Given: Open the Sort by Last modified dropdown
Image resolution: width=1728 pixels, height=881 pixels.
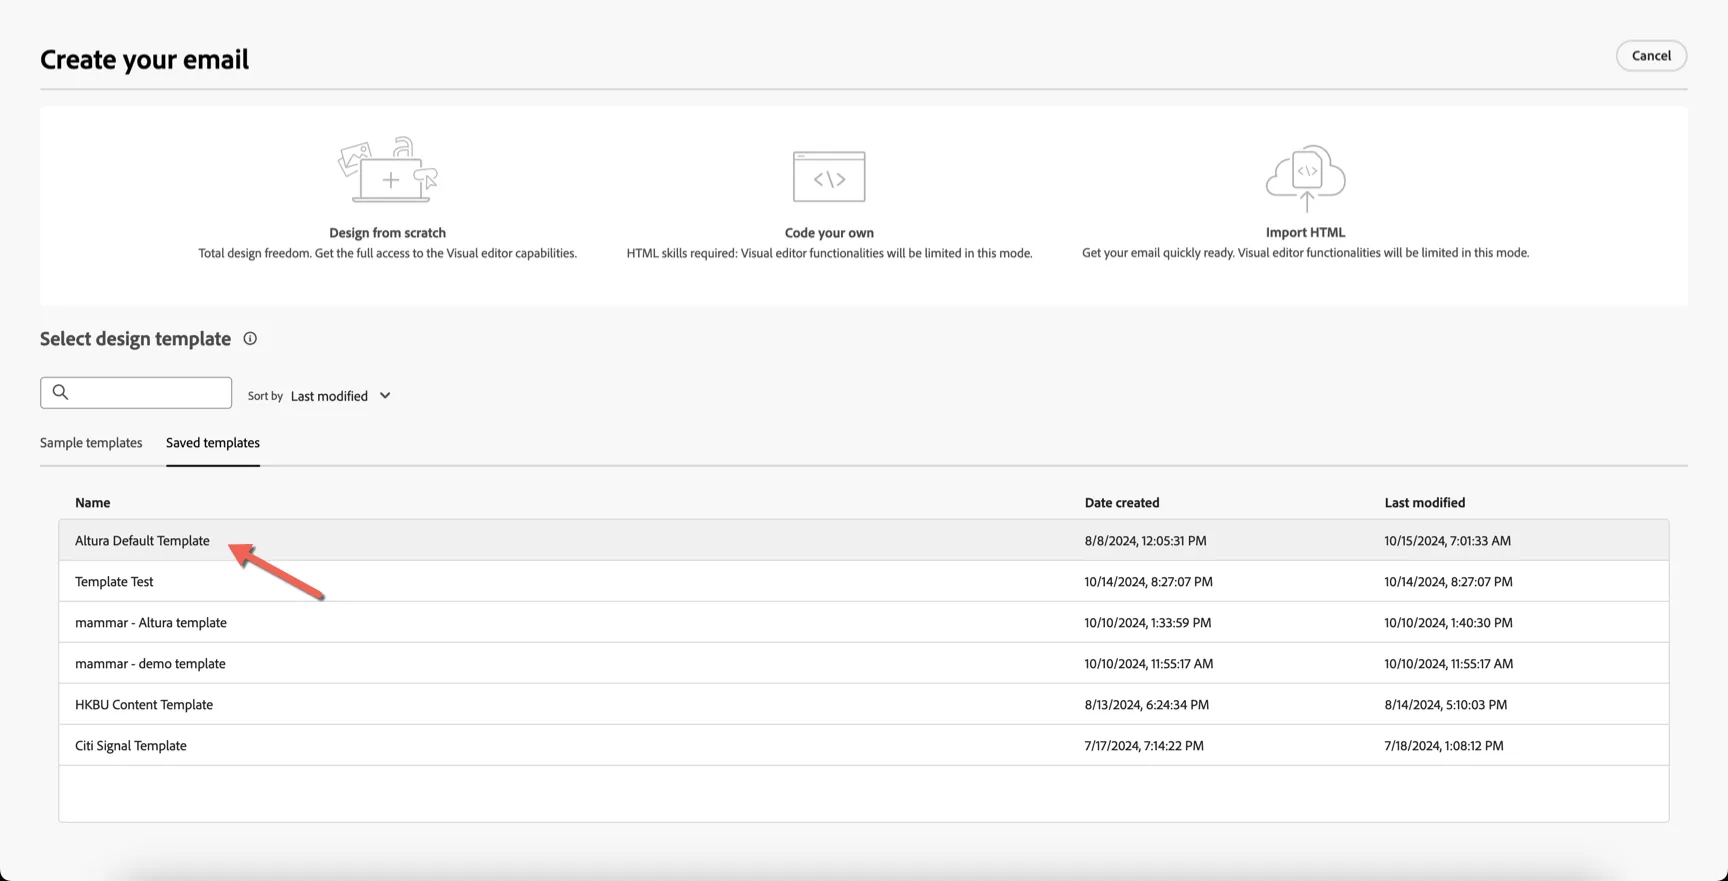Looking at the screenshot, I should (x=340, y=396).
